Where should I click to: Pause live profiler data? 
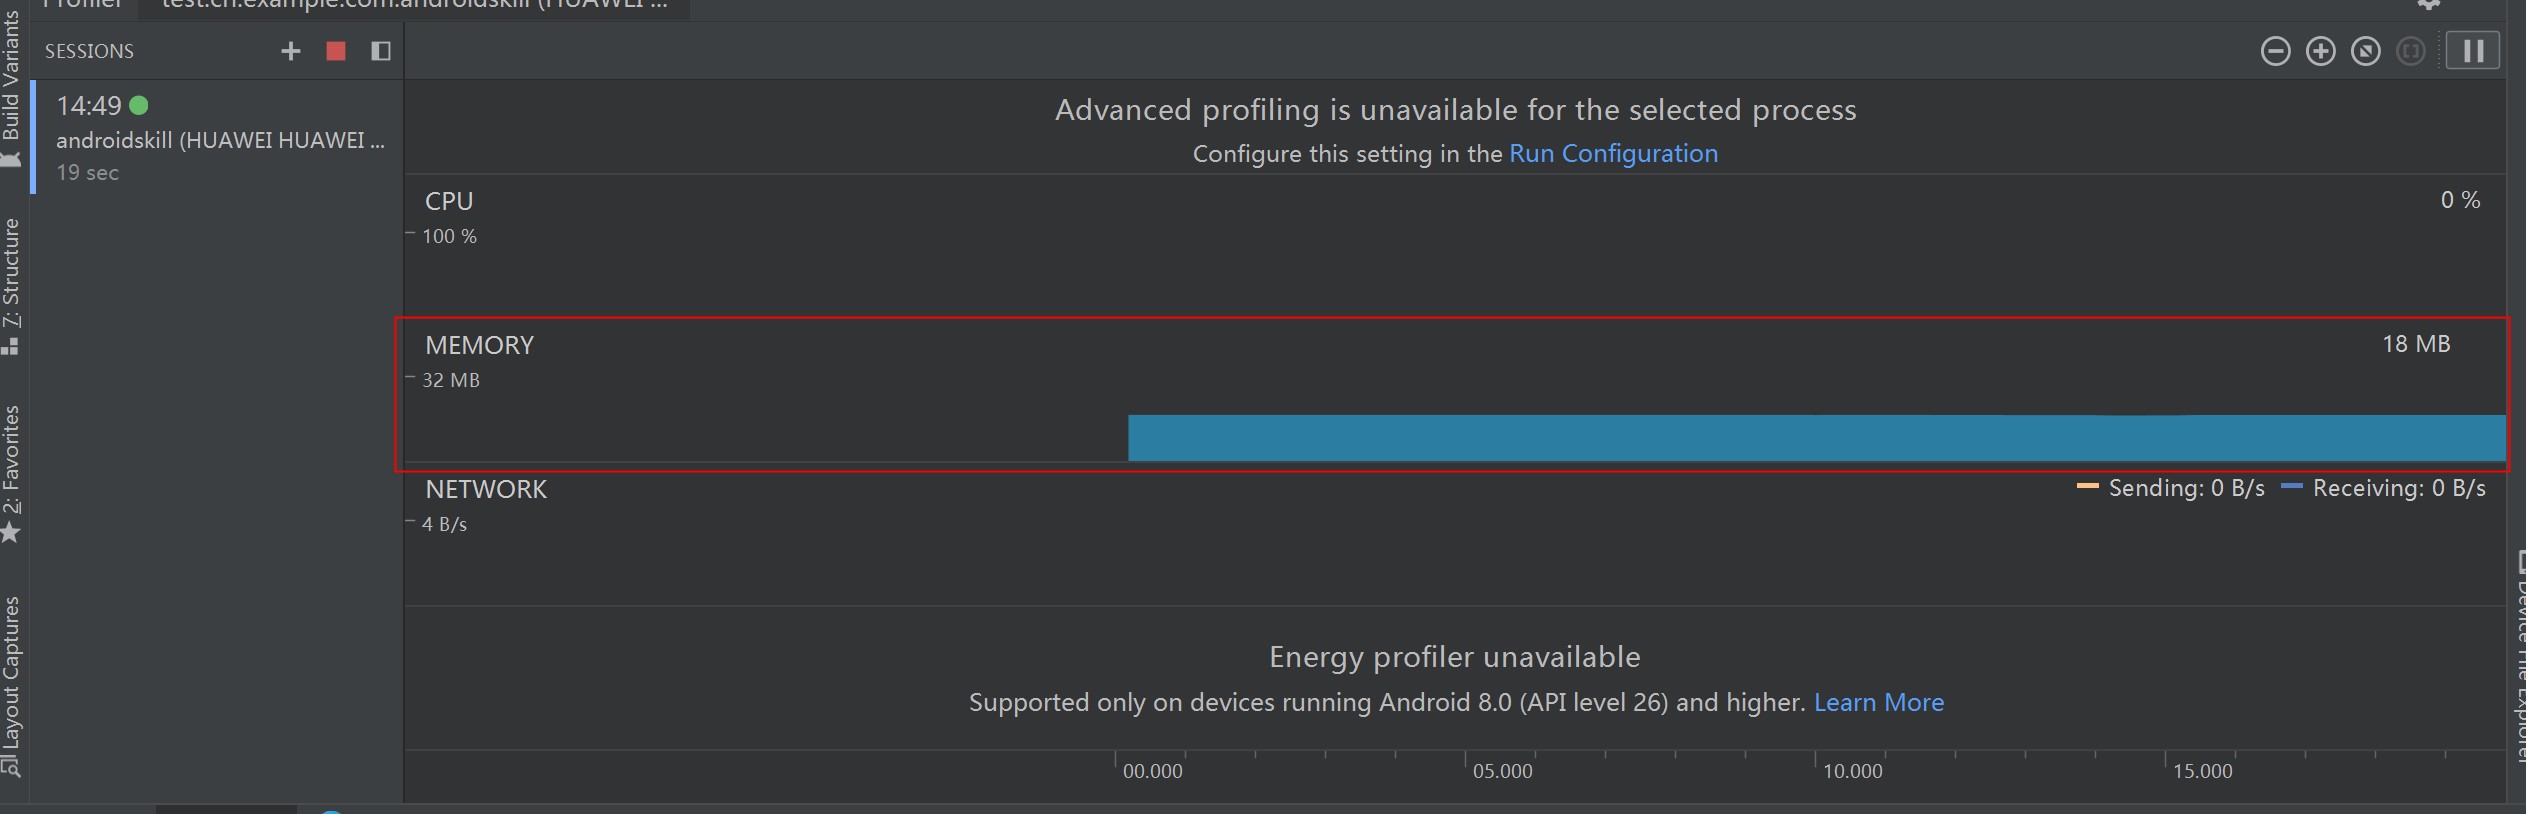point(2472,51)
